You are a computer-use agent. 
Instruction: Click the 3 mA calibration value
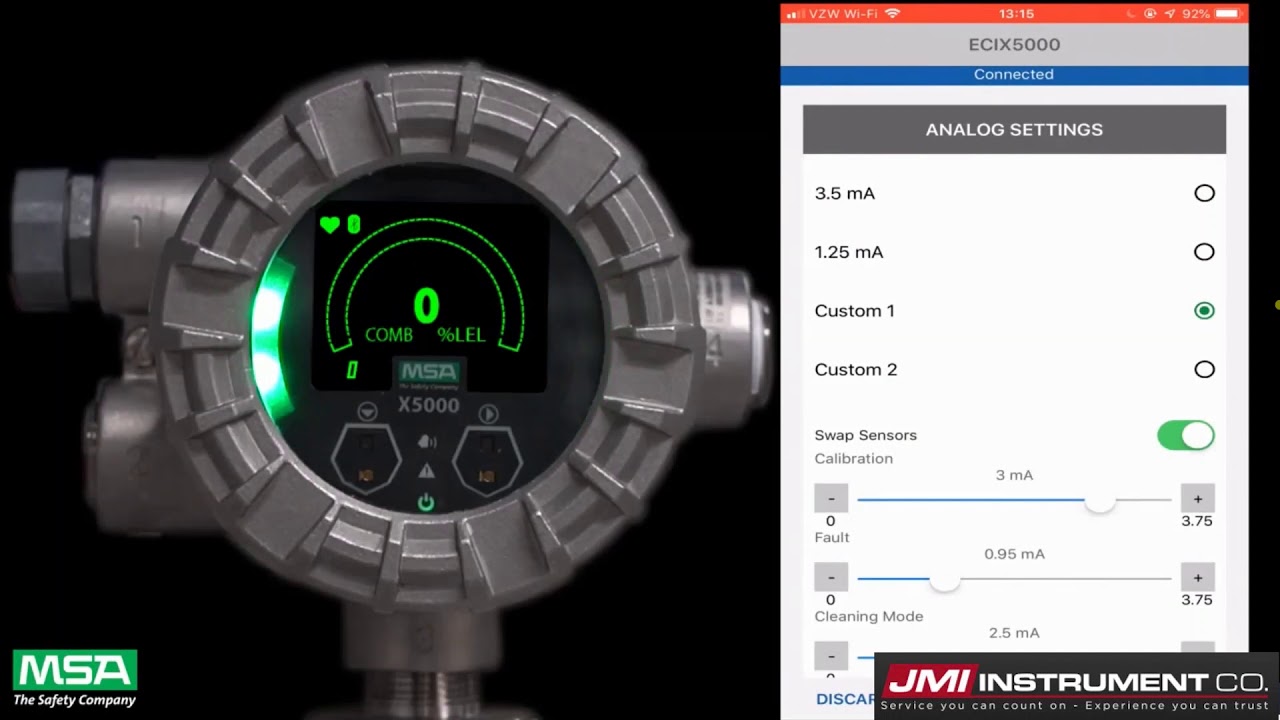tap(1014, 475)
